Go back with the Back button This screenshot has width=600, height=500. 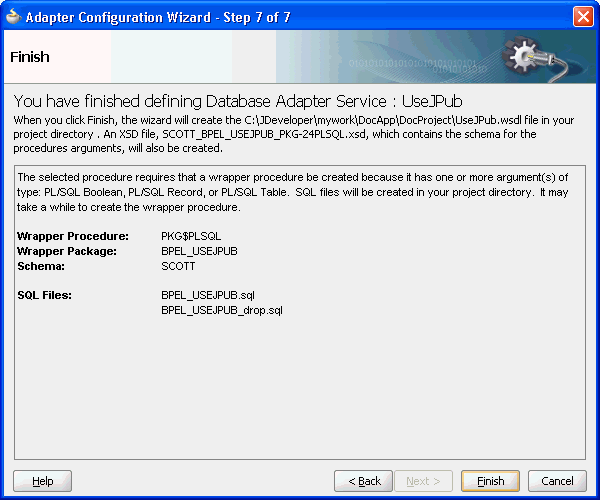pos(363,481)
